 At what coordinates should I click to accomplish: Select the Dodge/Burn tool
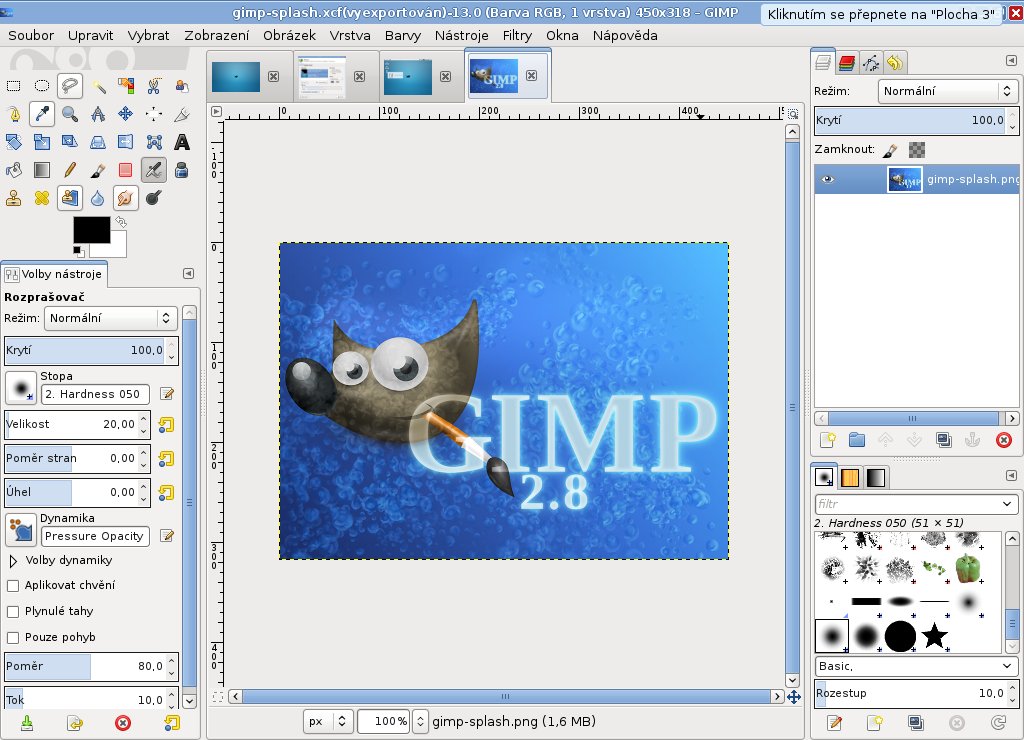click(x=154, y=198)
